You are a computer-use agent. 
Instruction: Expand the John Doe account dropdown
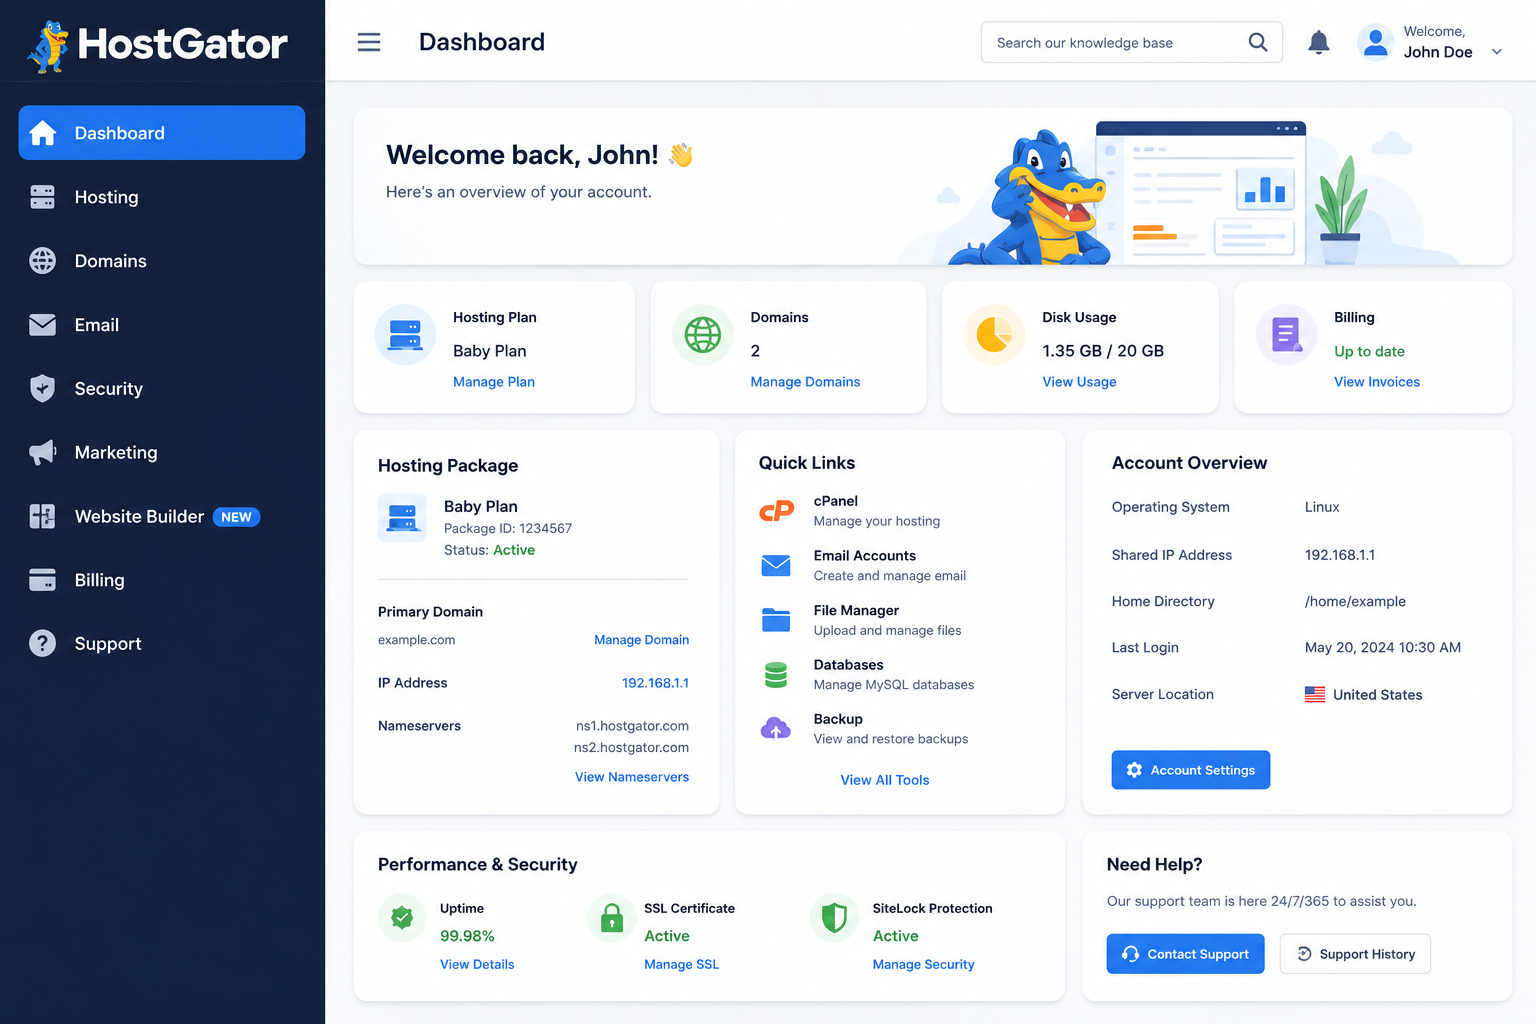coord(1497,52)
